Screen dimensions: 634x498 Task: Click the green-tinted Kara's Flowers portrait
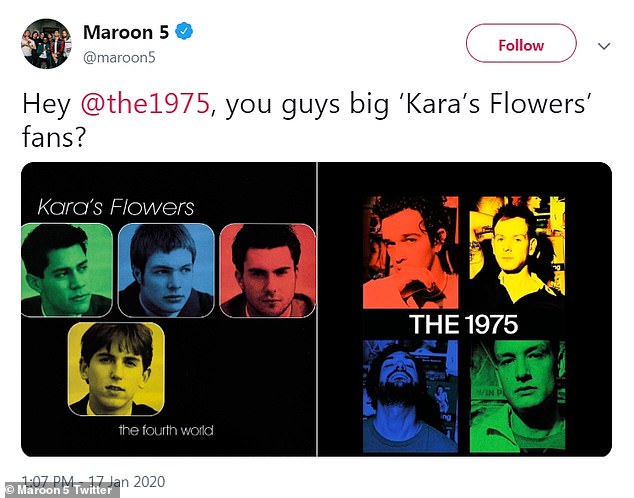(67, 270)
